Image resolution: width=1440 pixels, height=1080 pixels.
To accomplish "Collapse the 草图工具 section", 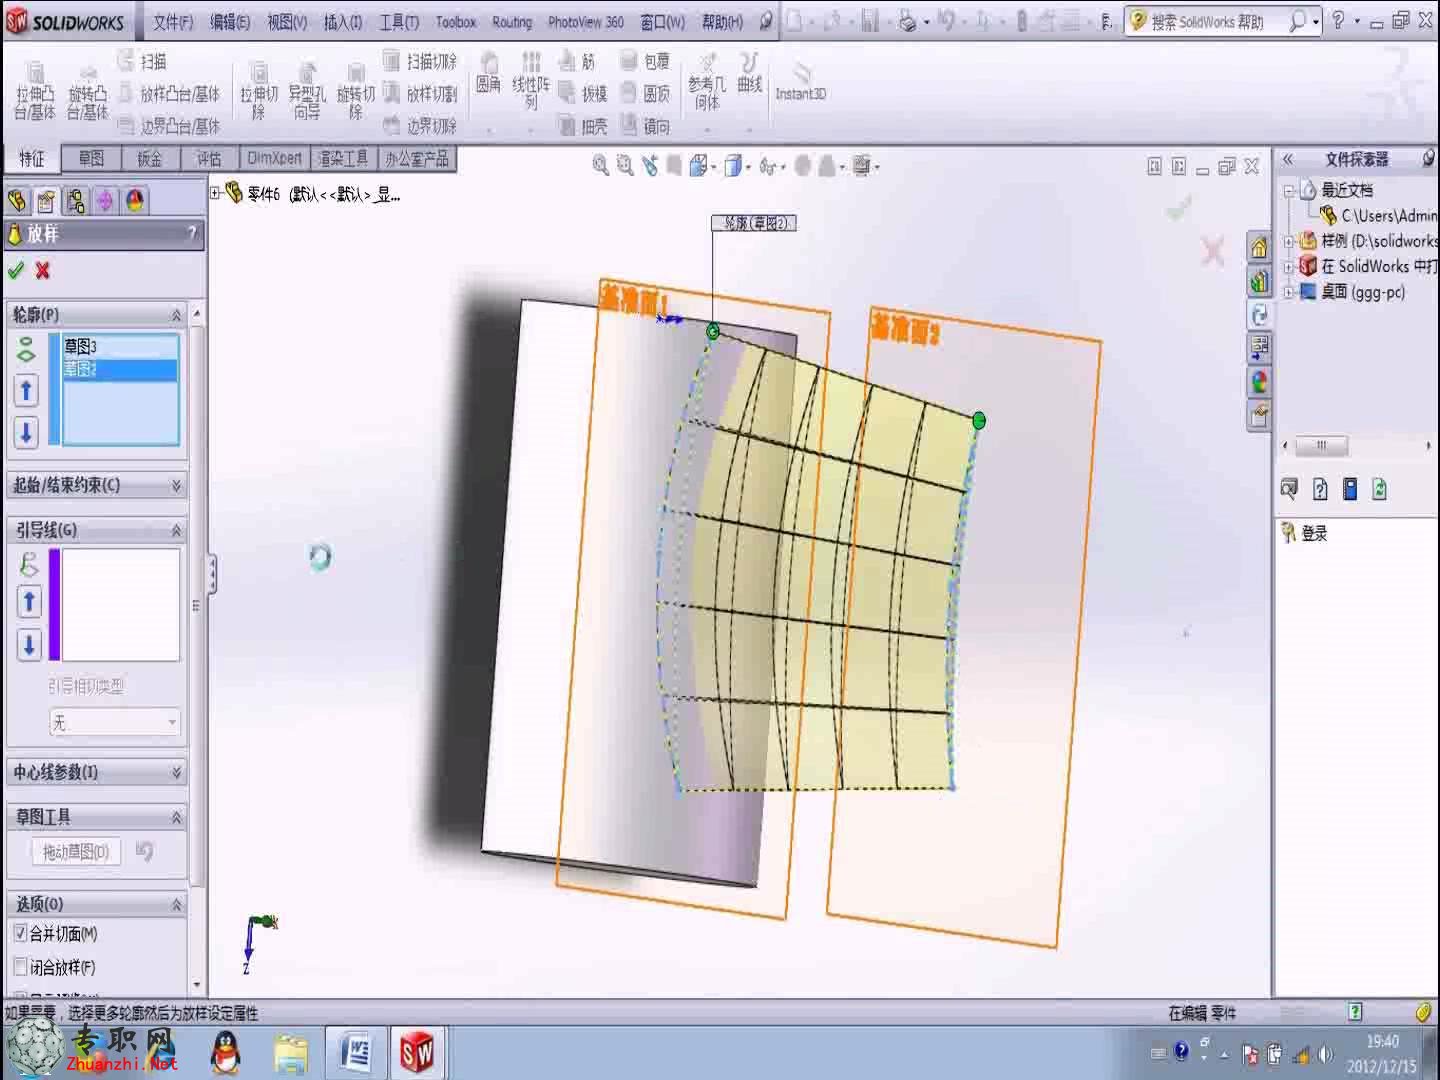I will coord(176,817).
